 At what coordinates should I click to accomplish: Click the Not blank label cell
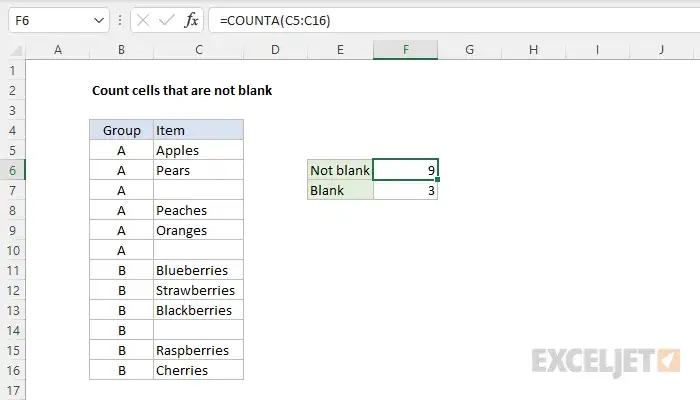click(x=340, y=170)
